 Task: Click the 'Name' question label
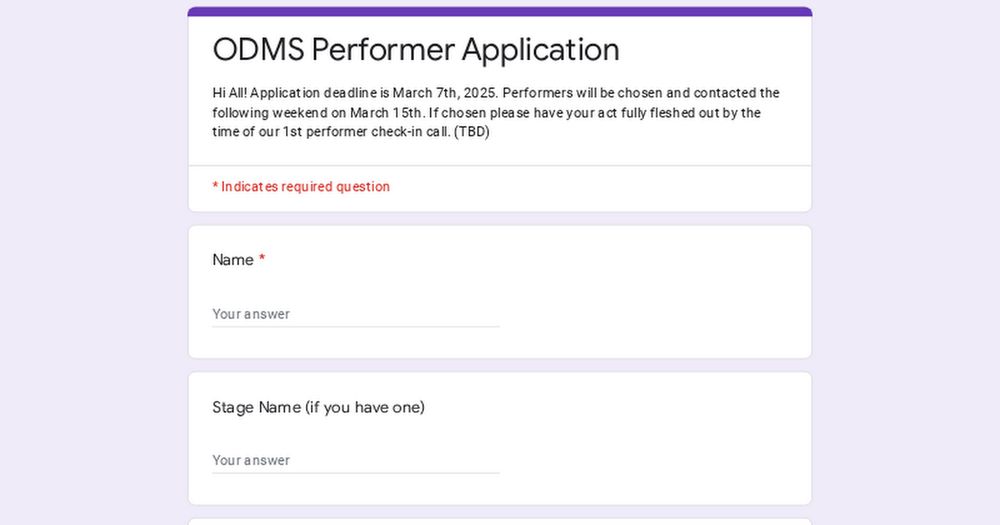point(233,260)
